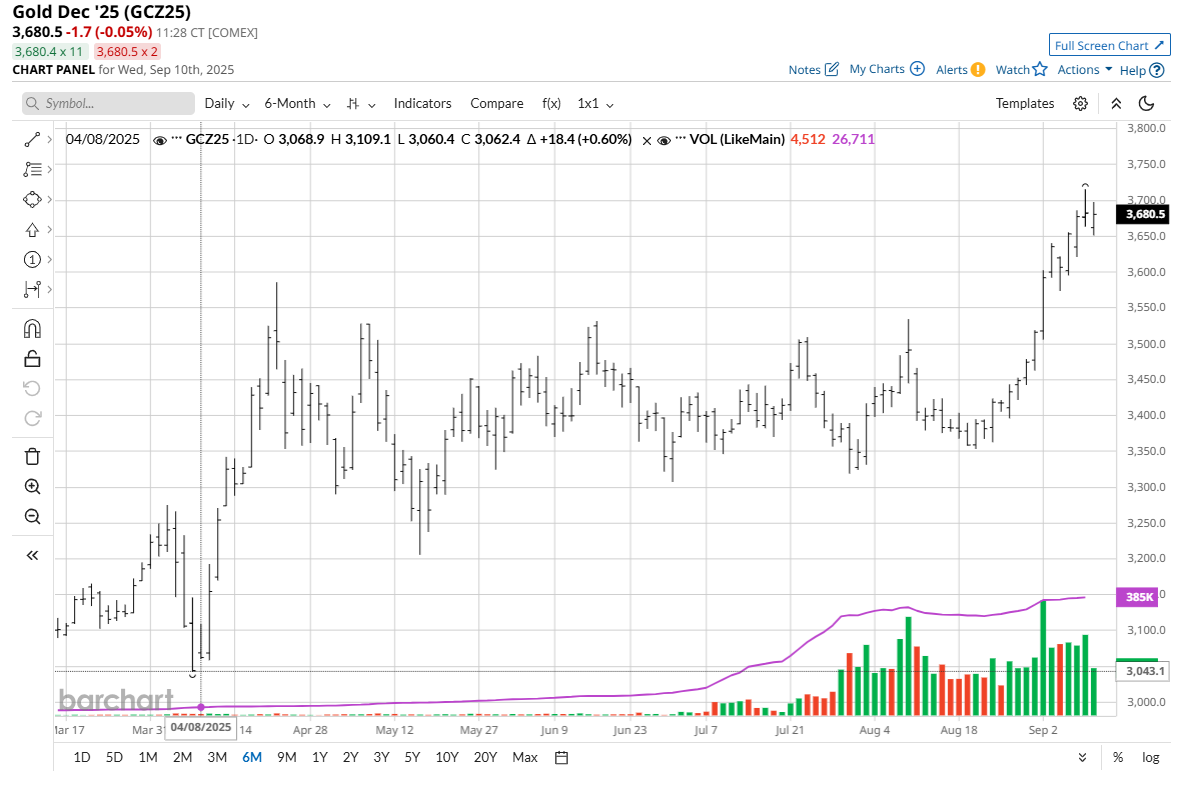The width and height of the screenshot is (1195, 787).
Task: Open the Help link
Action: 1142,70
